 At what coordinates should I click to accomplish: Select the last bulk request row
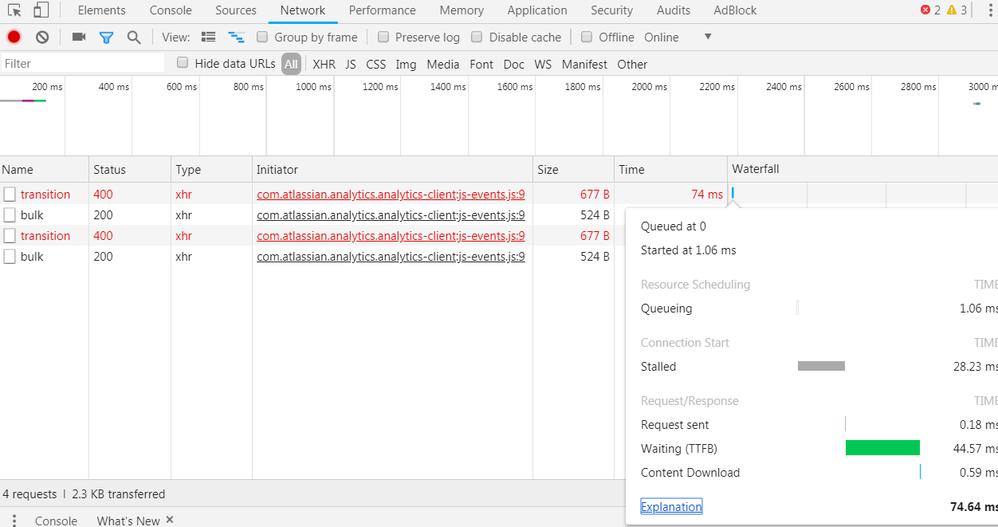point(32,256)
